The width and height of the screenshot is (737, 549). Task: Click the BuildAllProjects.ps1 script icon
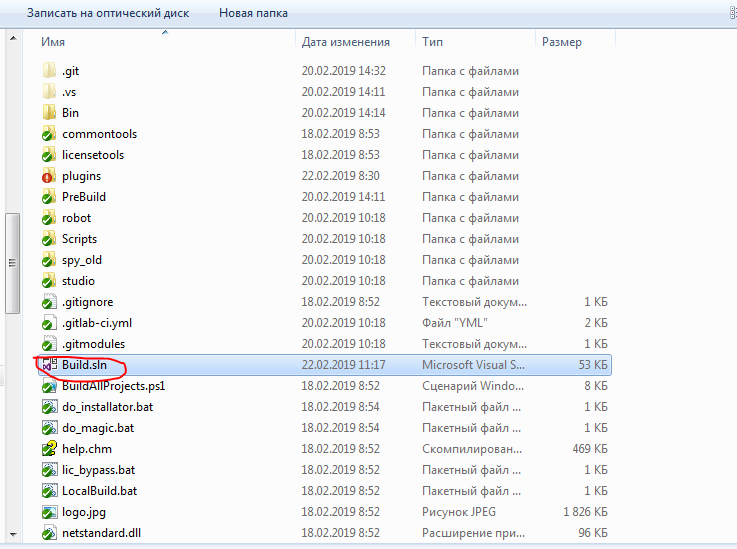(x=49, y=386)
